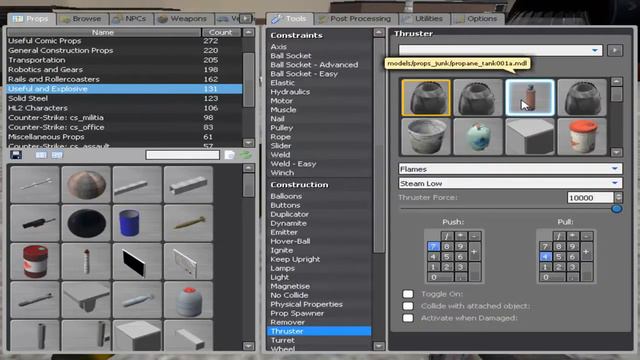Spawn the blue barrel prop
This screenshot has width=640, height=360.
137,223
